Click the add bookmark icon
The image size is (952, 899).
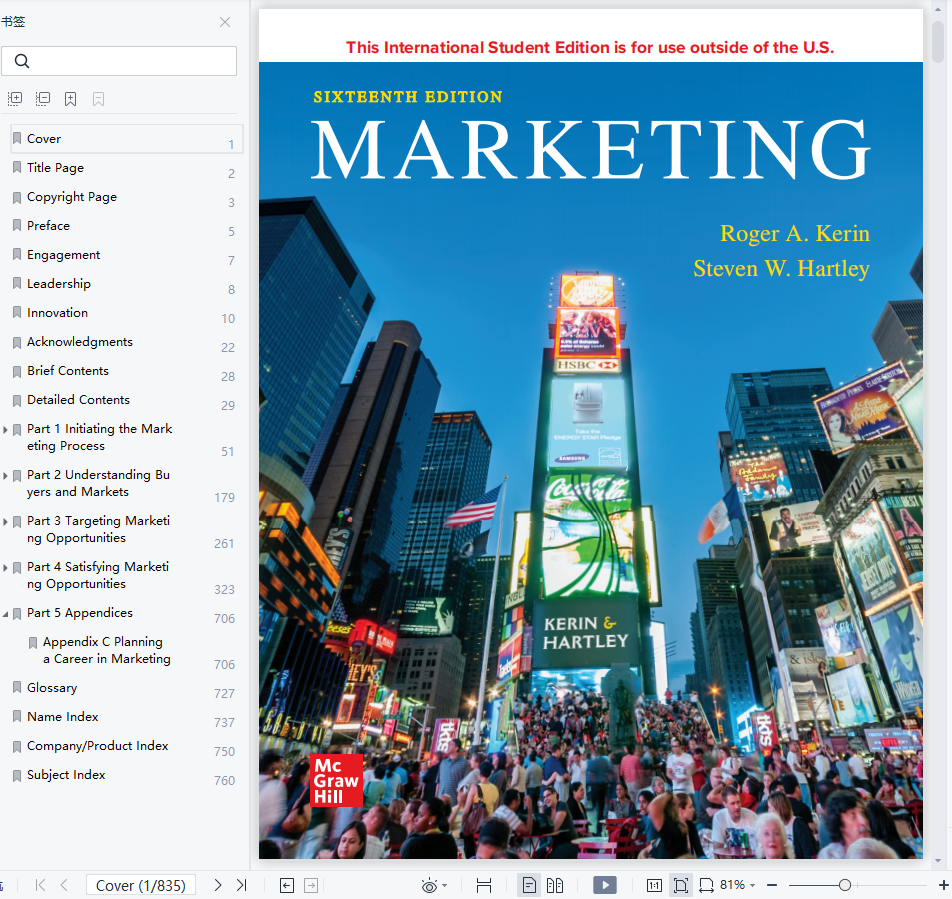click(70, 99)
